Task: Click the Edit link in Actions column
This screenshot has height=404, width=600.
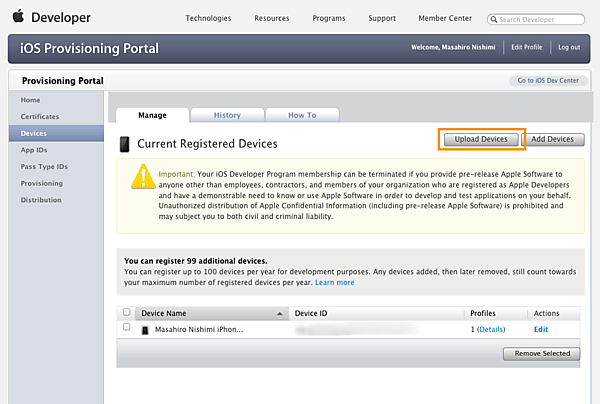Action: tap(541, 328)
